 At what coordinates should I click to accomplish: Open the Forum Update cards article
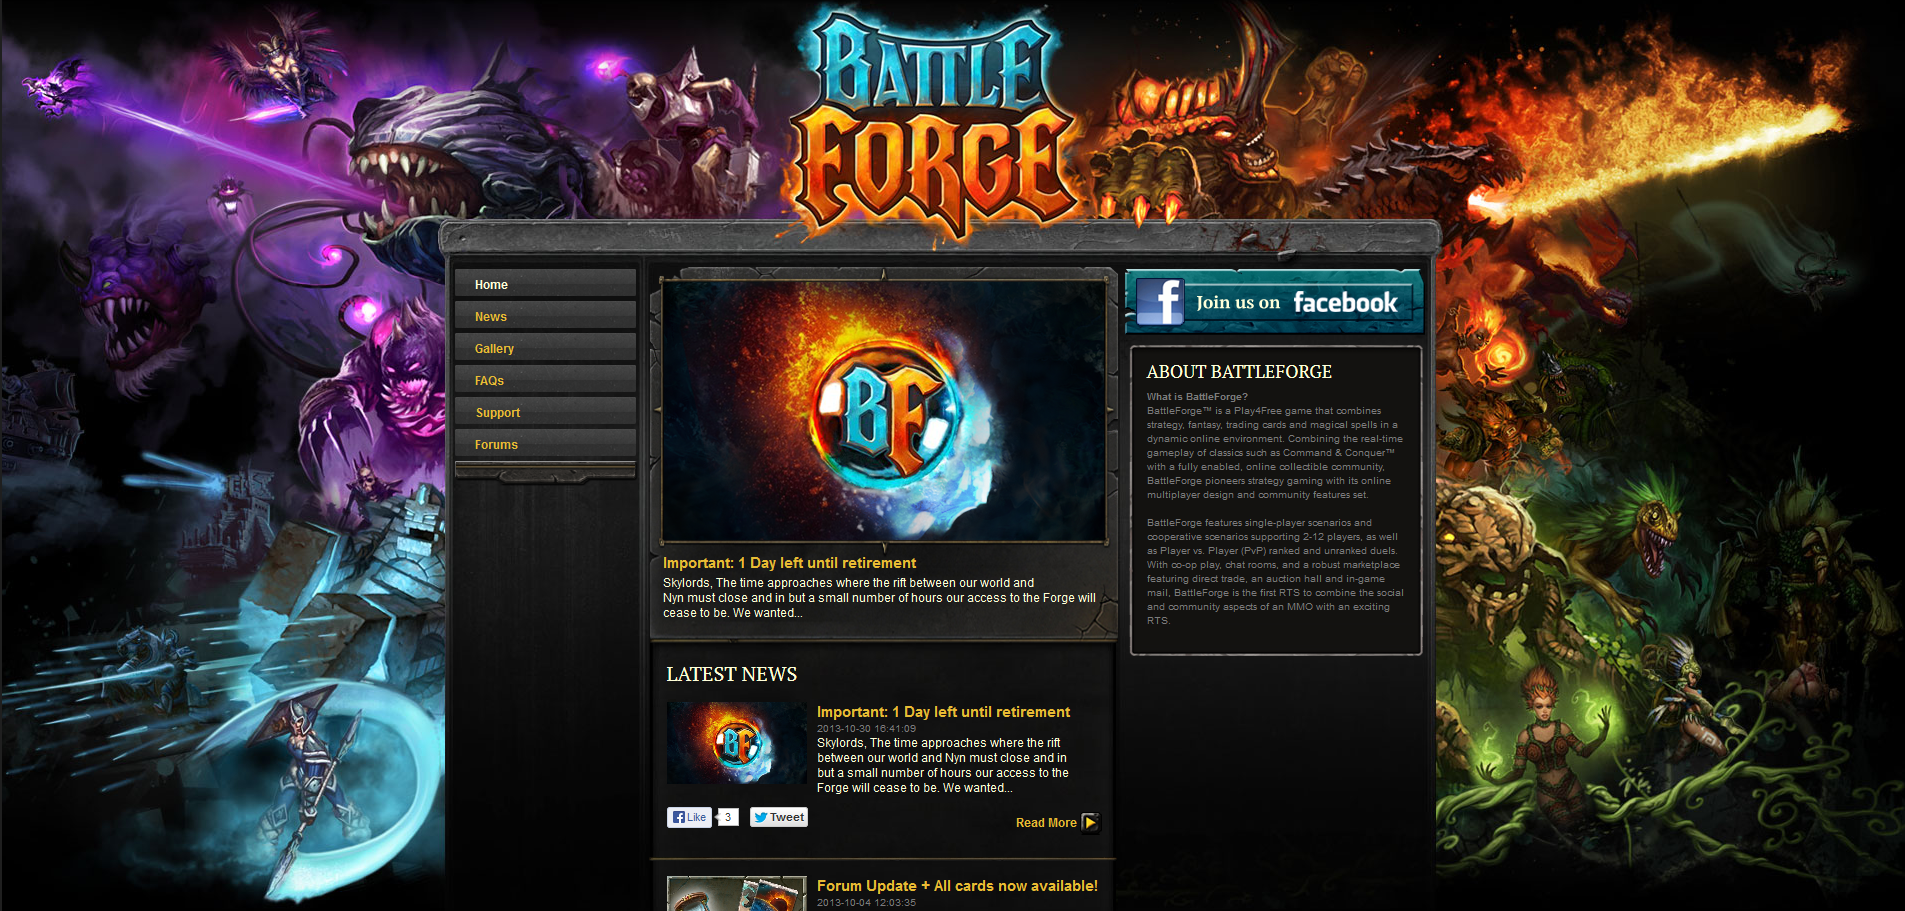coord(957,886)
